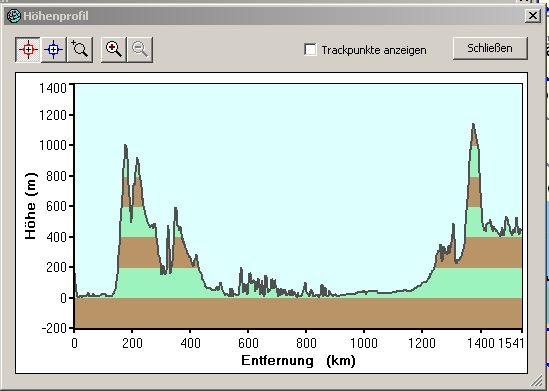The width and height of the screenshot is (549, 391).
Task: Click the peak near 350 km distance
Action: (175, 210)
